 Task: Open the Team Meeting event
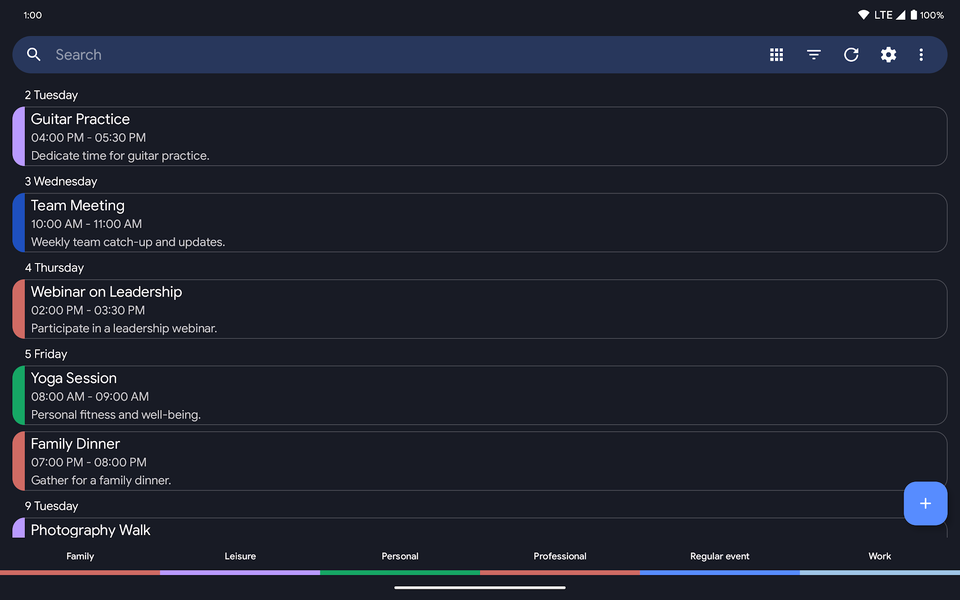coord(480,223)
